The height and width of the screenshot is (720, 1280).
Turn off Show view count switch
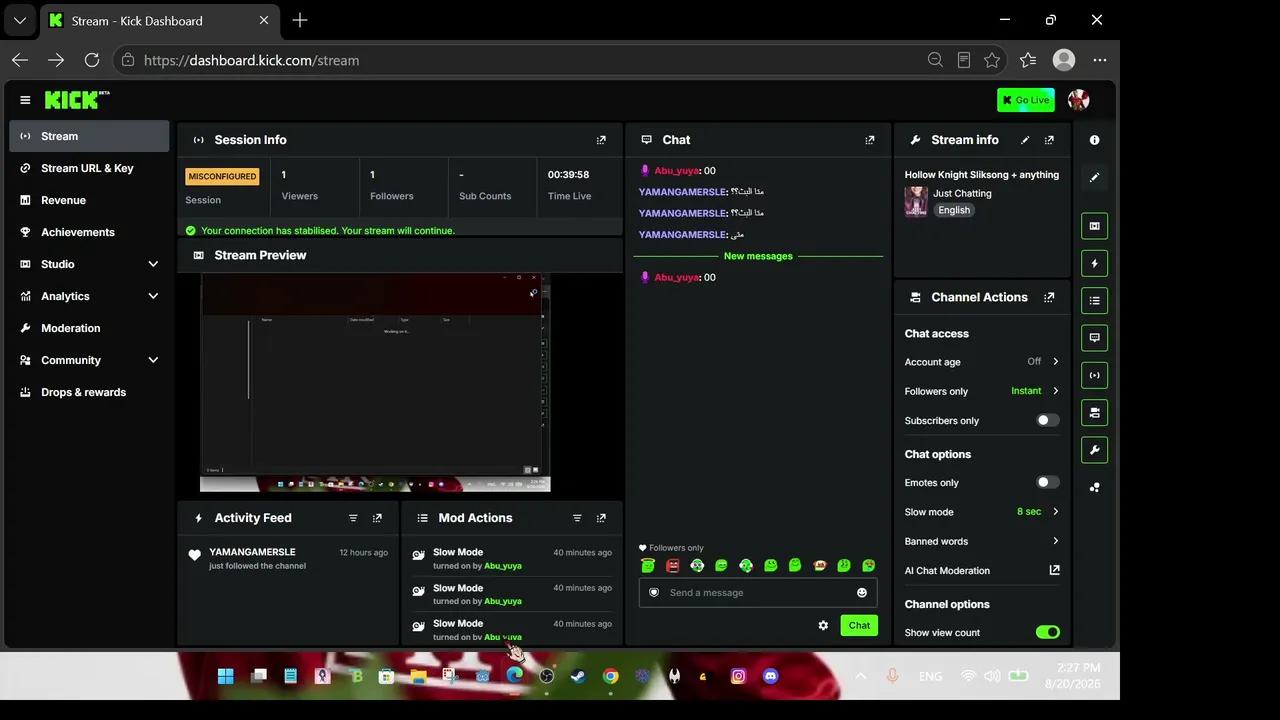[x=1047, y=633]
